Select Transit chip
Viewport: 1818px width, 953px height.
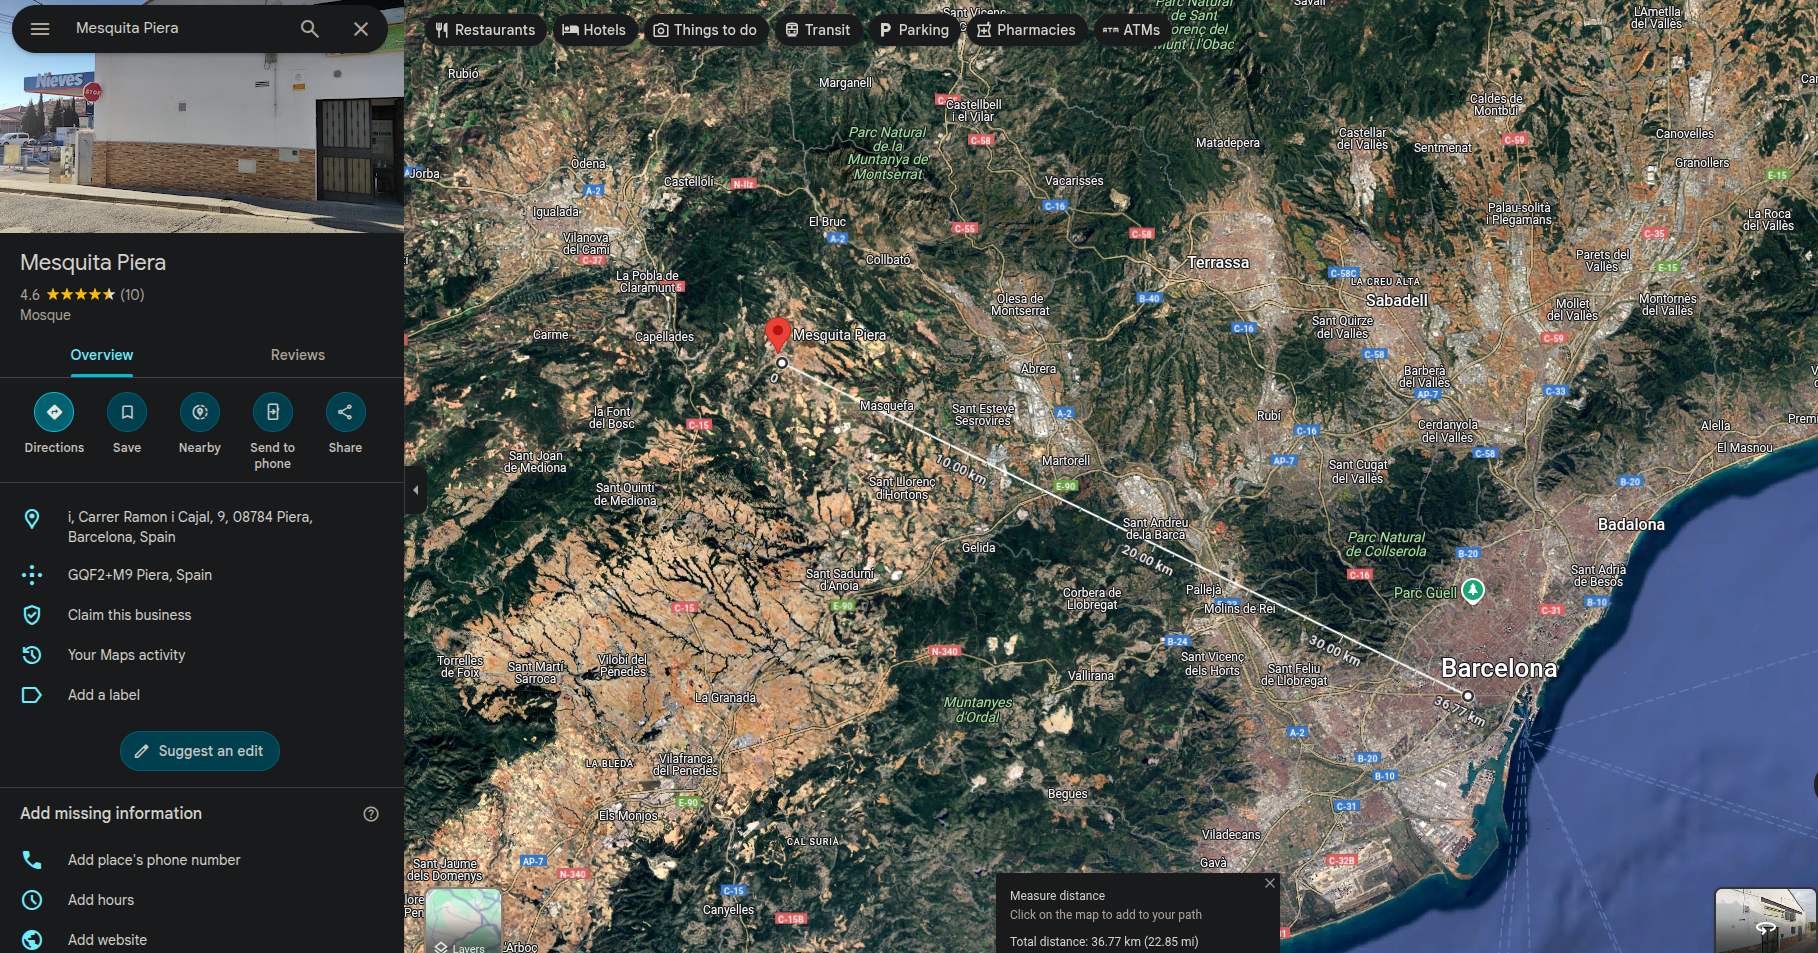click(818, 30)
